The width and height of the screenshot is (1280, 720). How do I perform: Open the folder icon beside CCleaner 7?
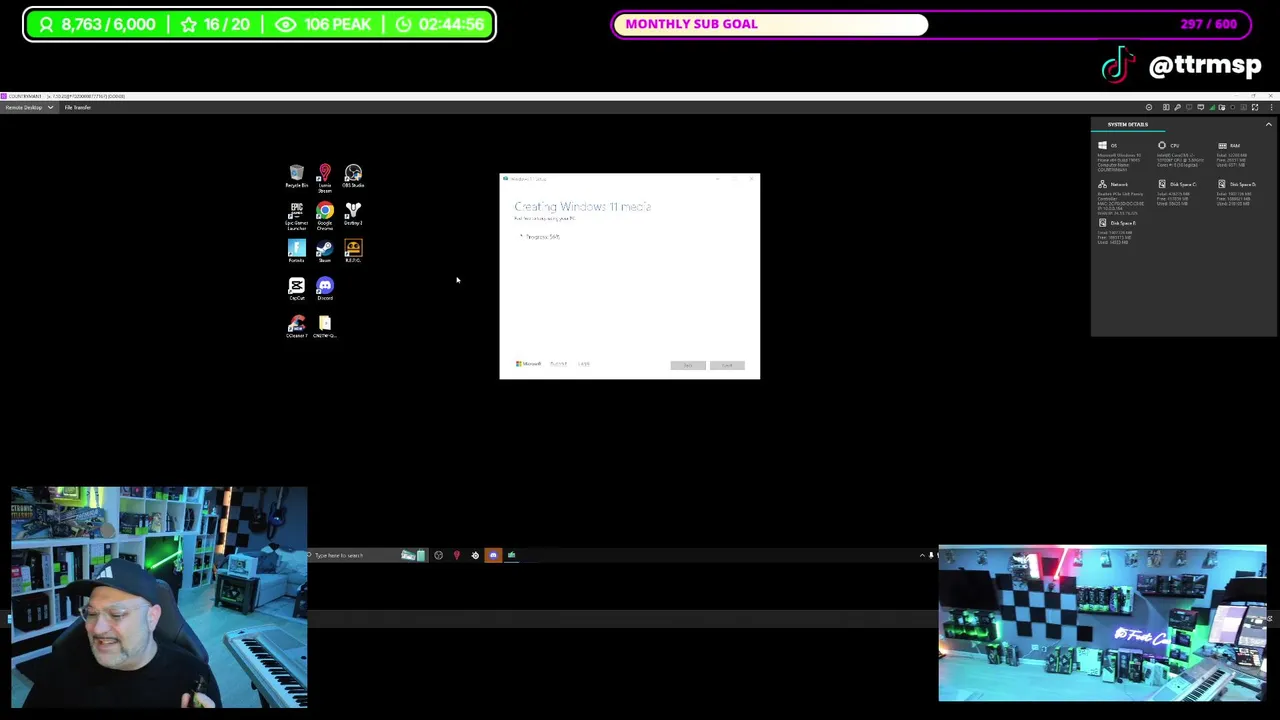[x=325, y=326]
